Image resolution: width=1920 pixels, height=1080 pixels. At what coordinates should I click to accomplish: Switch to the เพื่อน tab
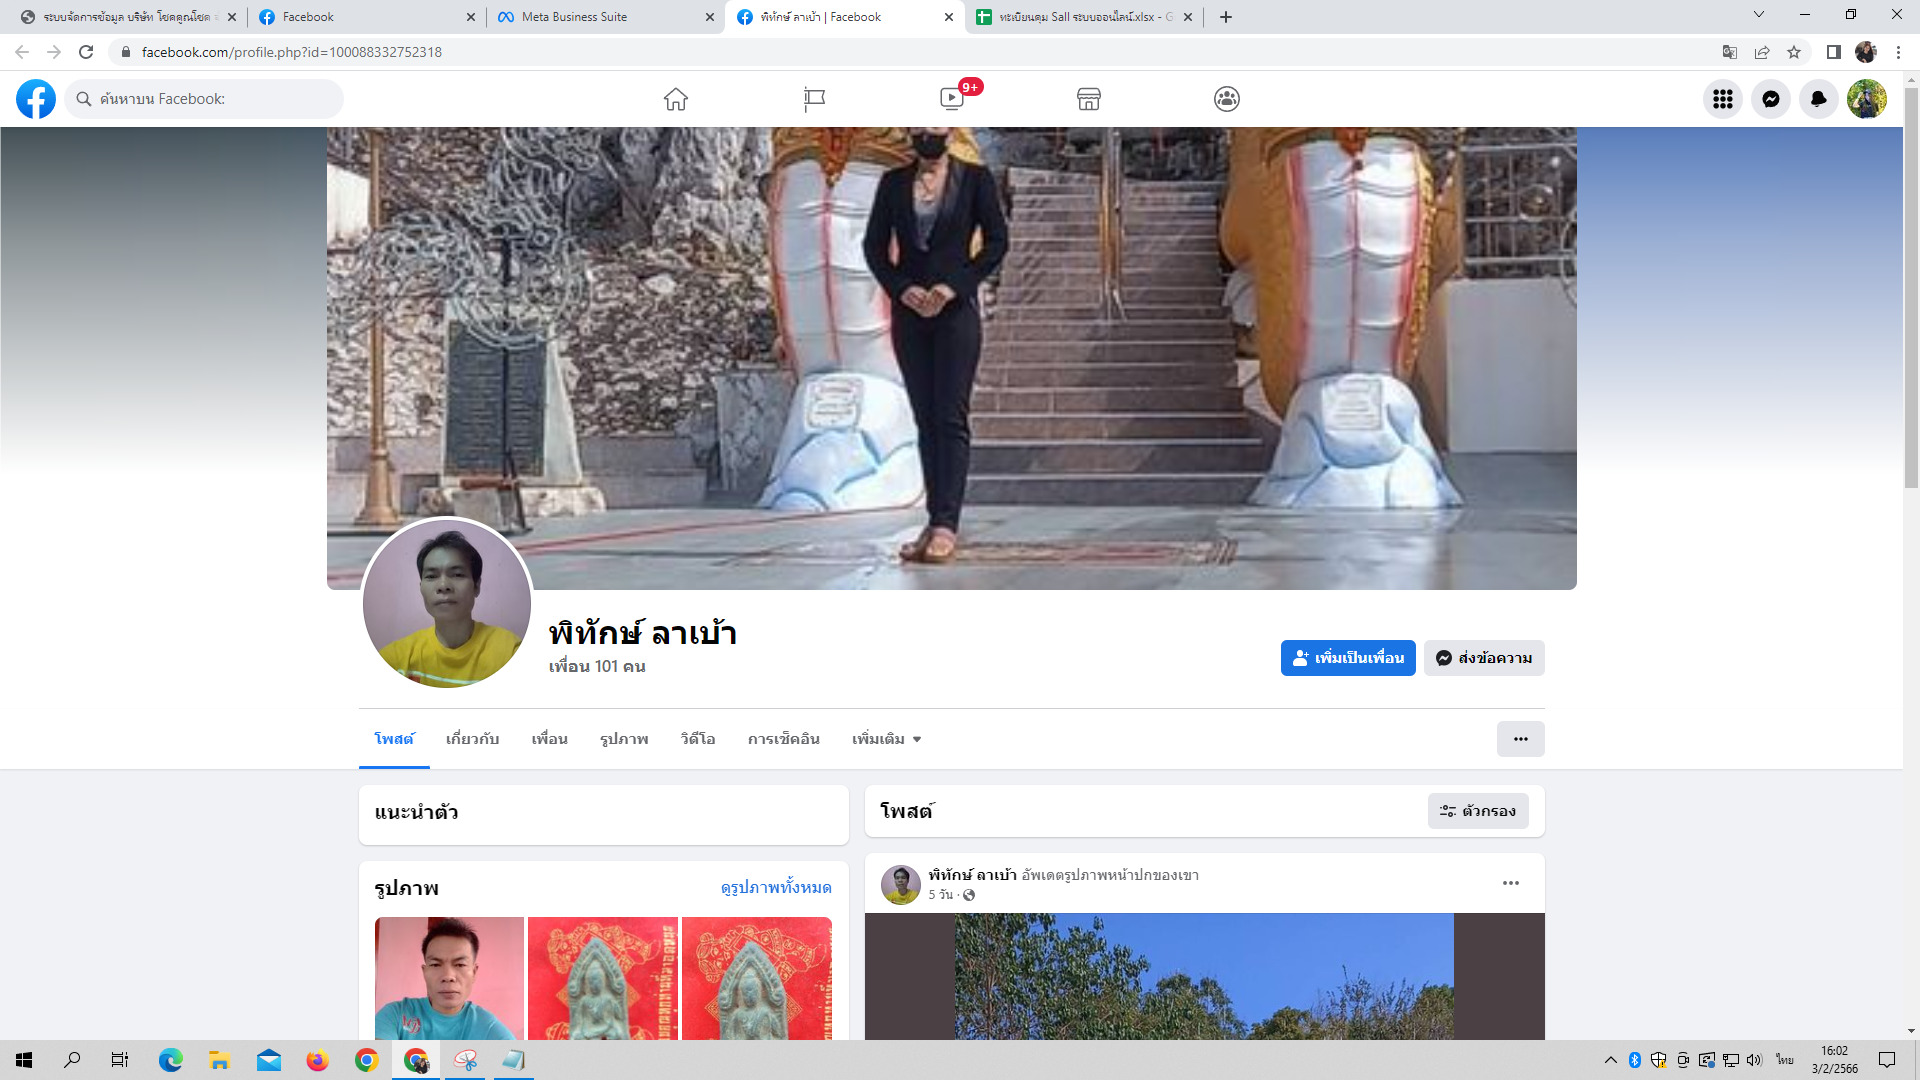click(x=549, y=739)
